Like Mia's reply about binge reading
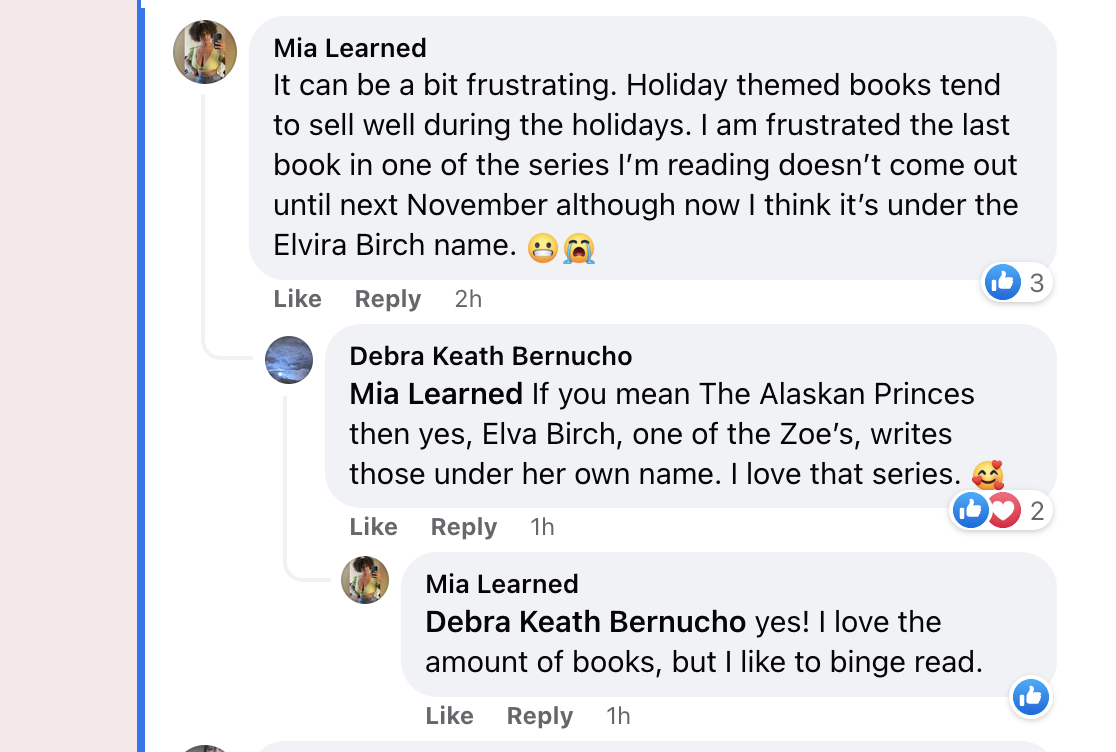1116x752 pixels. pyautogui.click(x=449, y=716)
